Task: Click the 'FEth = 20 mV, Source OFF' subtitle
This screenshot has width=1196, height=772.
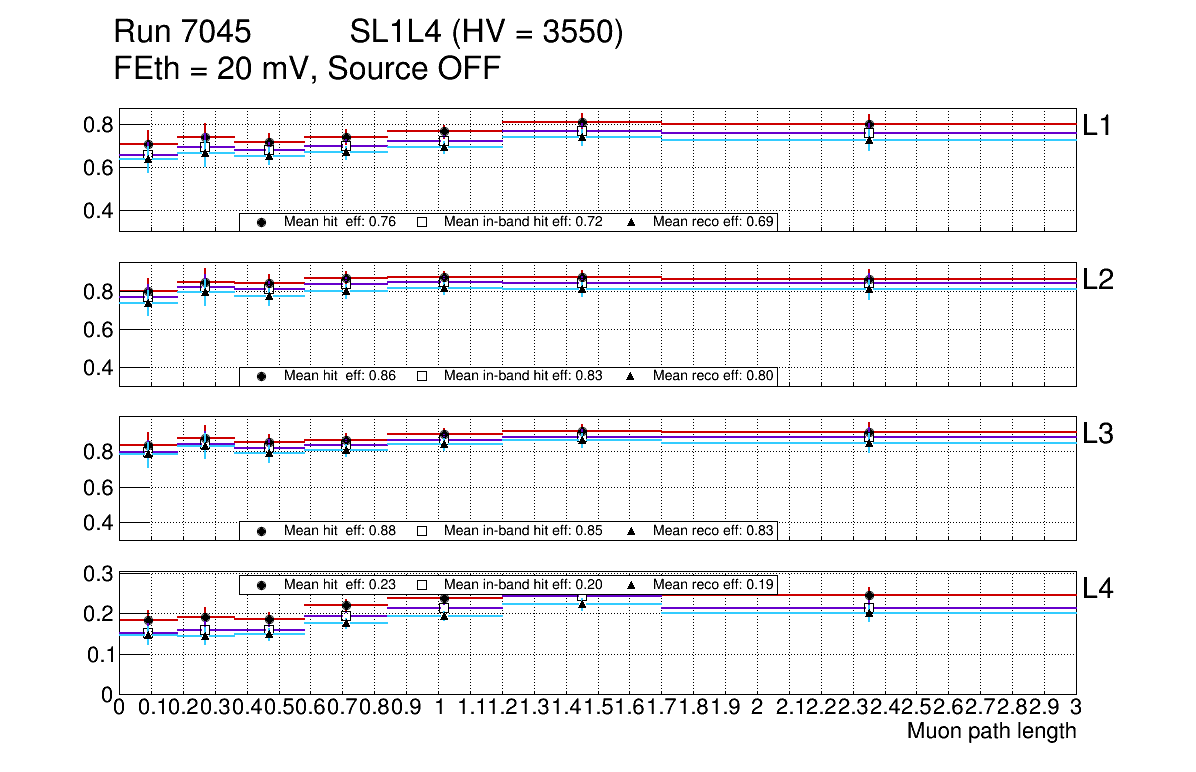Action: click(x=307, y=69)
